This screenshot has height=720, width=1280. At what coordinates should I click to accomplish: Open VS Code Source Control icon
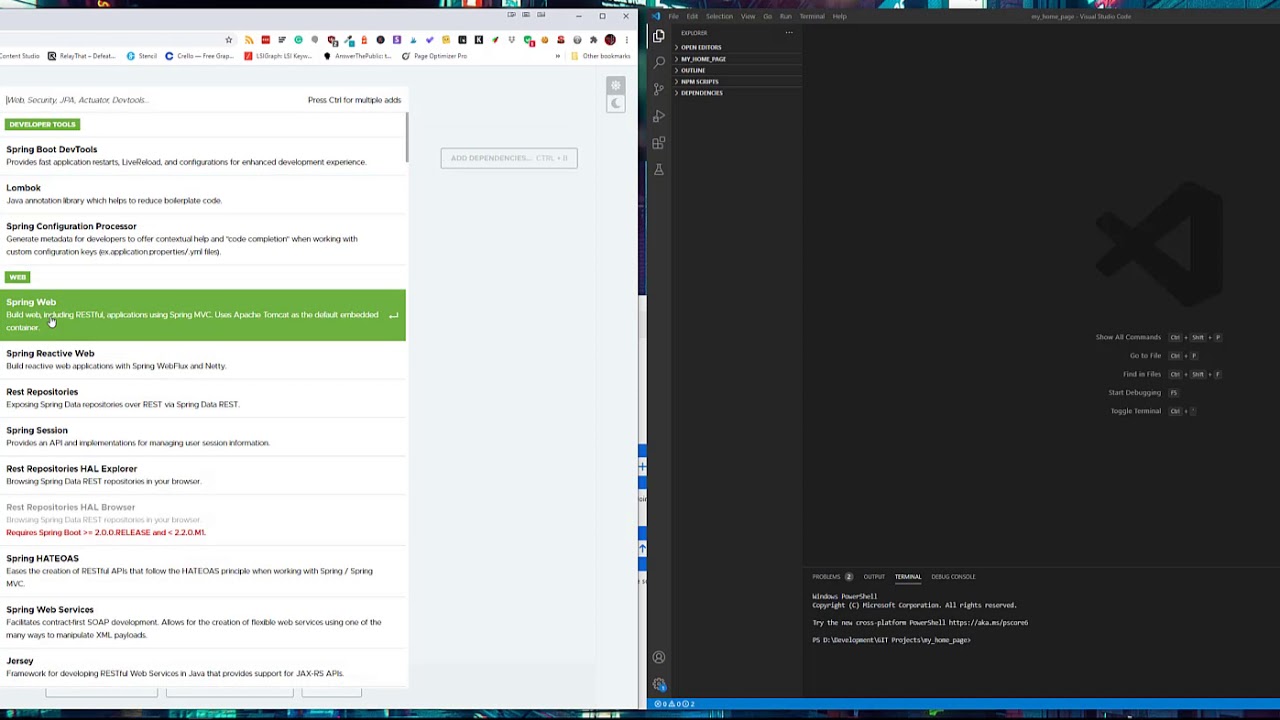[658, 89]
